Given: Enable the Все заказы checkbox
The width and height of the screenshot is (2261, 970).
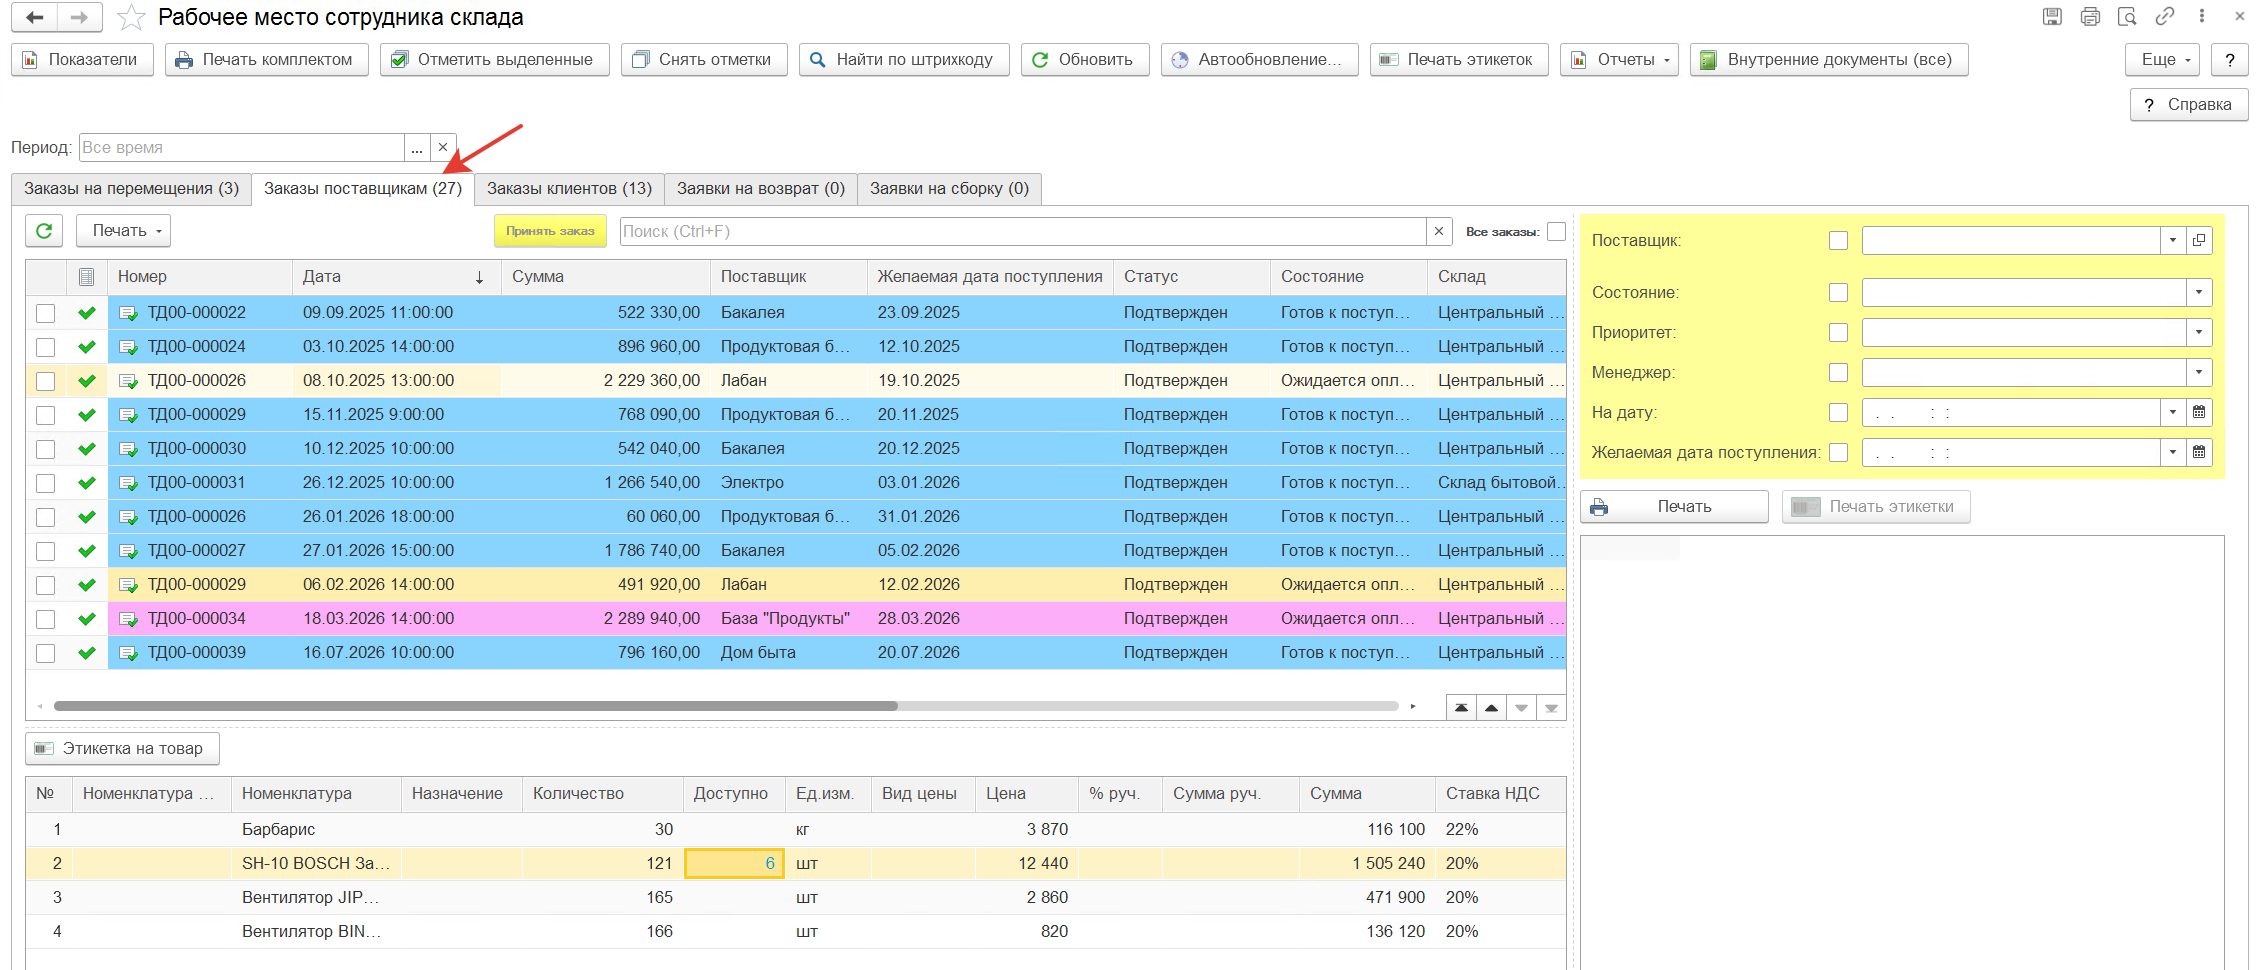Looking at the screenshot, I should pos(1556,231).
